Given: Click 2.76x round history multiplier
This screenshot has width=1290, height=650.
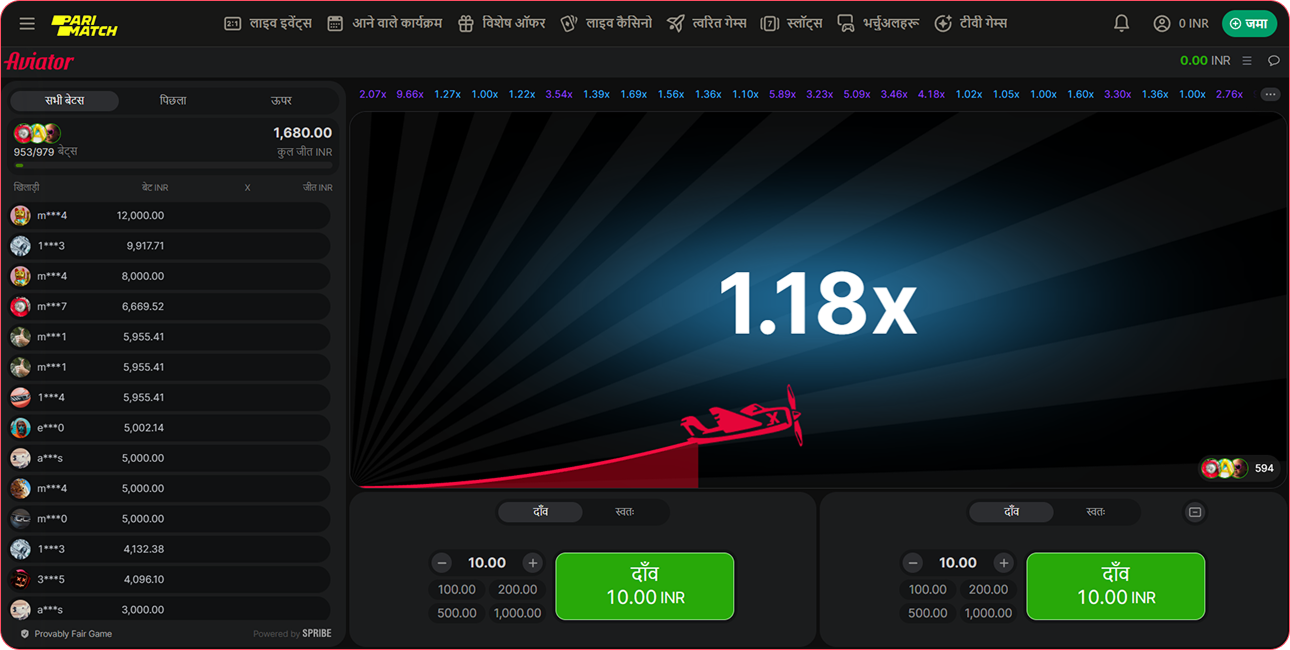Looking at the screenshot, I should [x=1229, y=94].
